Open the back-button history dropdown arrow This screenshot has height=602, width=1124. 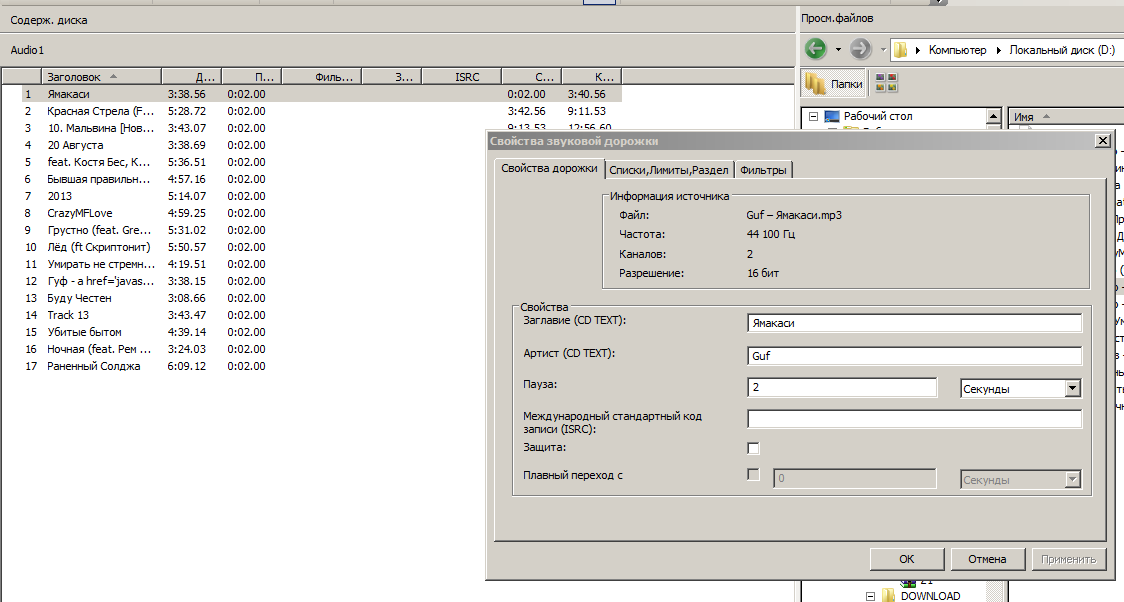pyautogui.click(x=837, y=50)
